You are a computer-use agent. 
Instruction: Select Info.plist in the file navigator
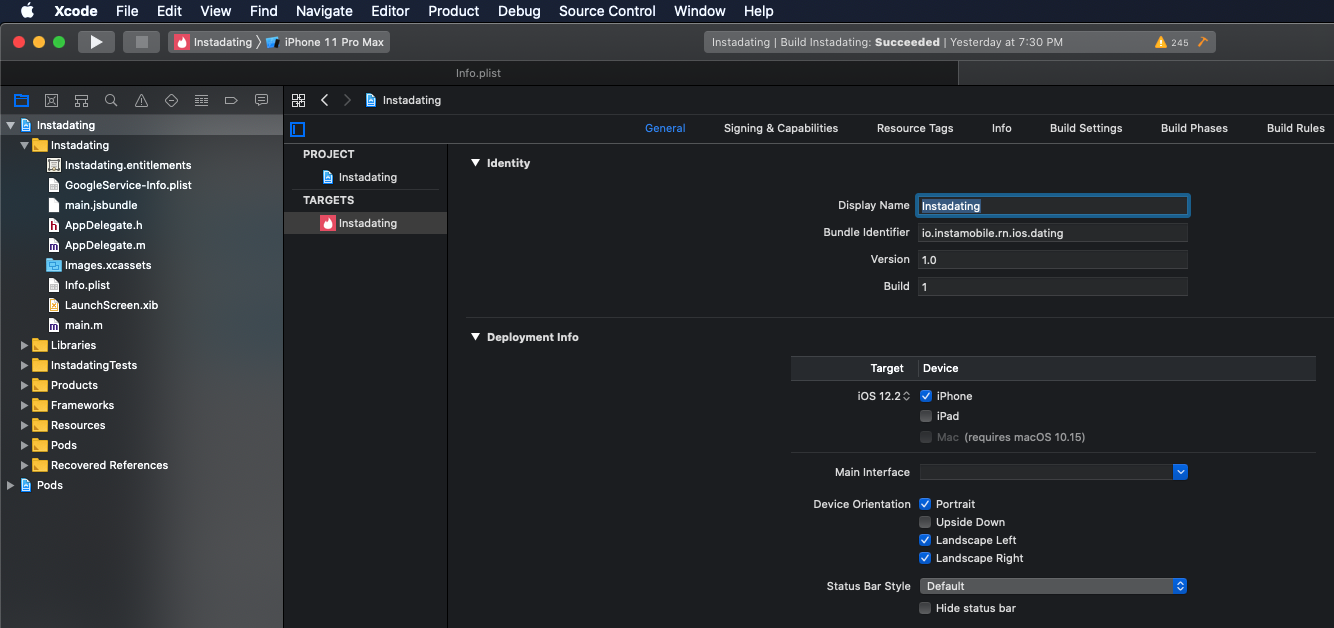87,285
